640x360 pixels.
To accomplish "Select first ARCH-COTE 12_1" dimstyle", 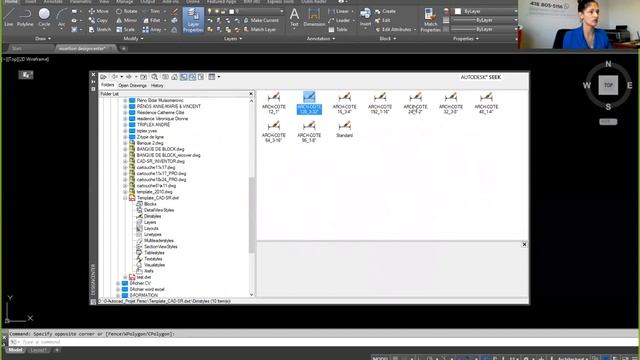I will (x=273, y=103).
